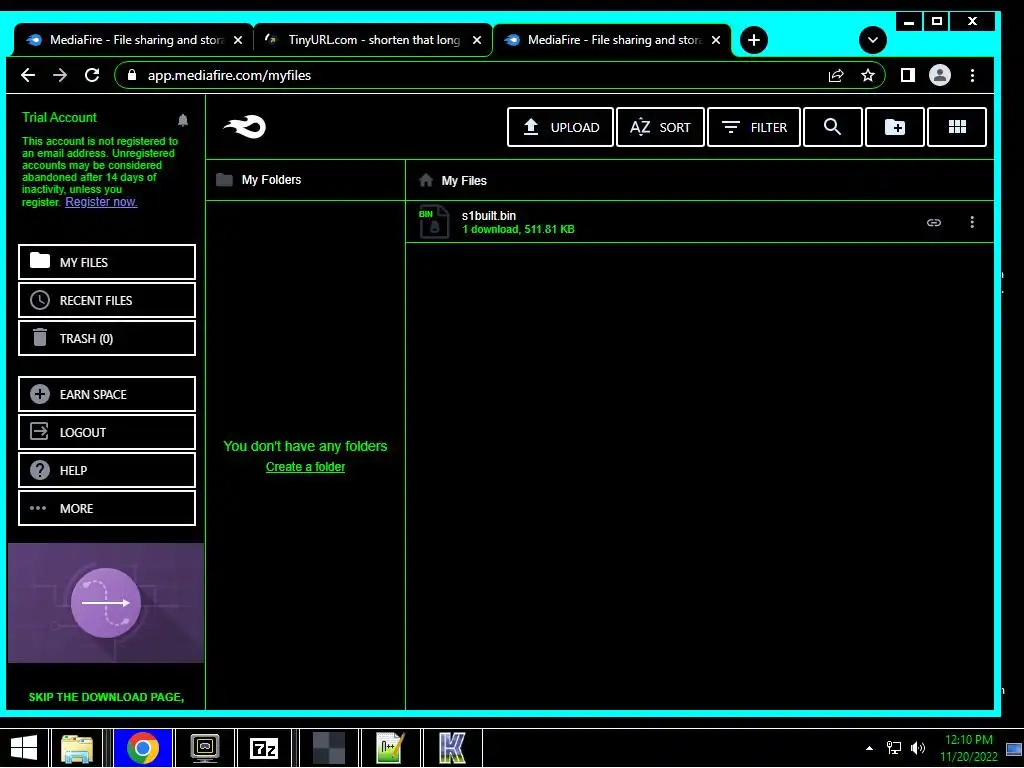
Task: Open 7-Zip from taskbar
Action: click(x=264, y=748)
